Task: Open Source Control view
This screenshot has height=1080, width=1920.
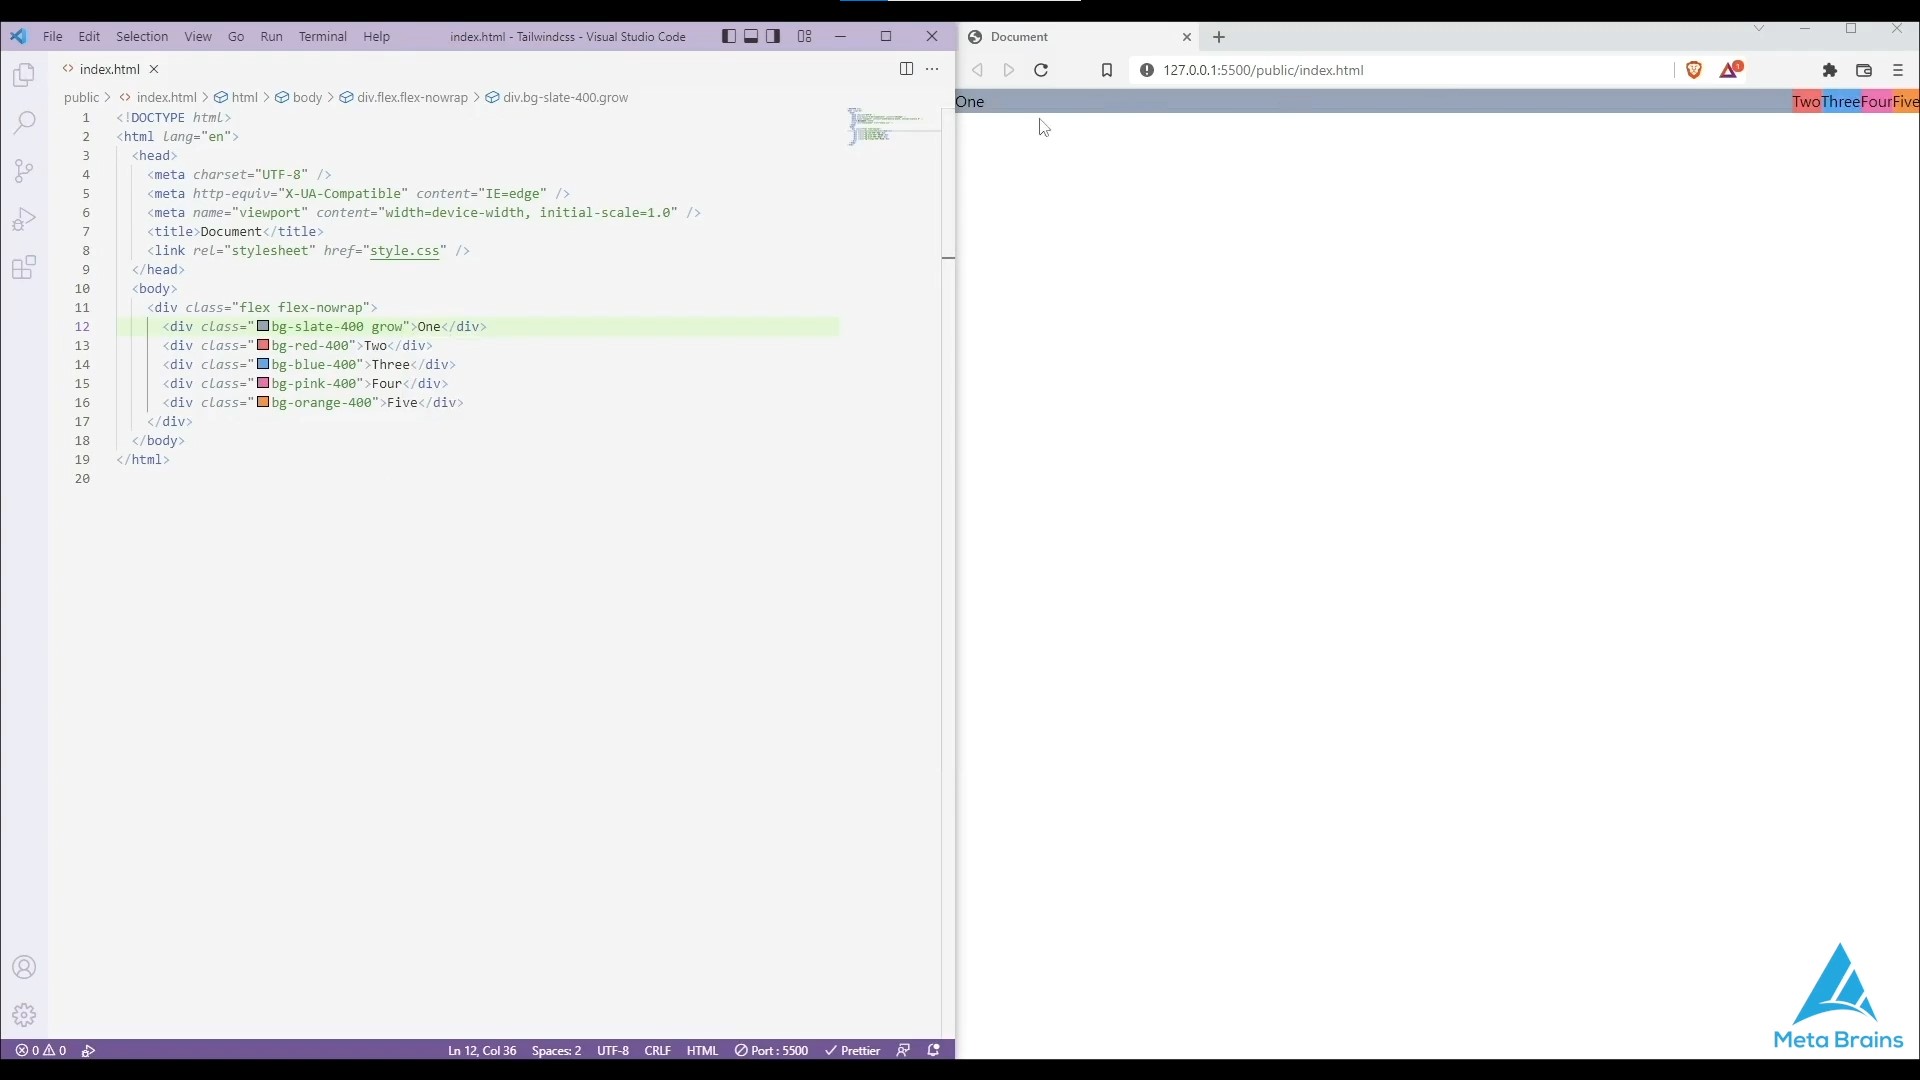Action: point(23,170)
